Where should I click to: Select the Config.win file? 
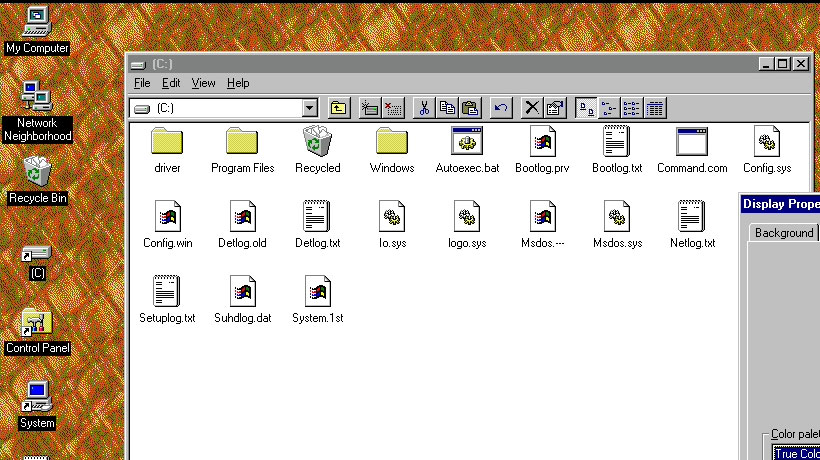point(167,225)
